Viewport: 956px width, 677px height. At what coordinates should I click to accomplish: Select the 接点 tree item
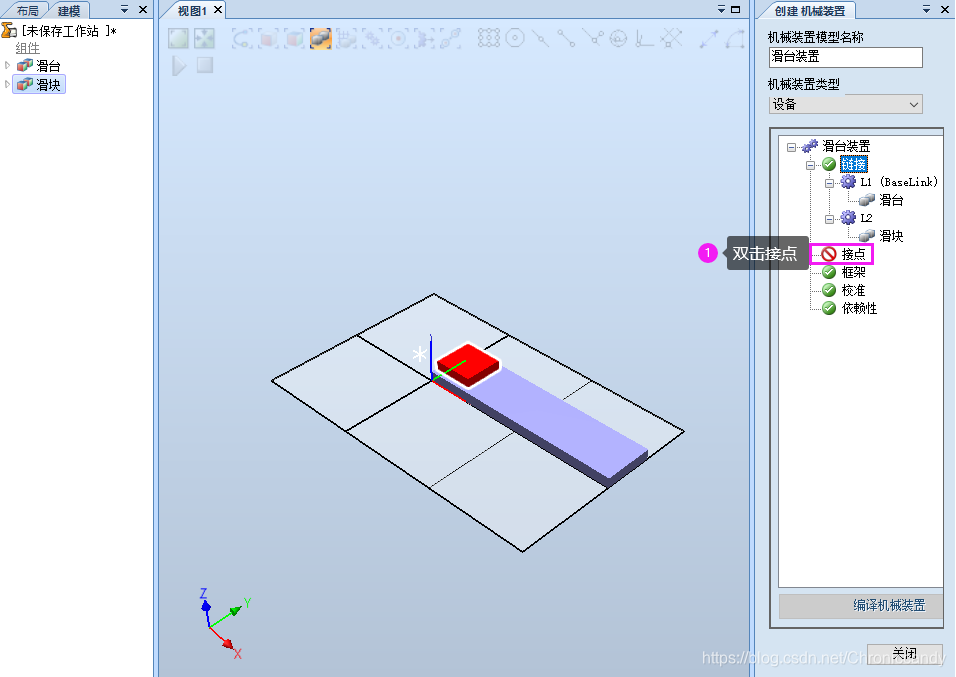coord(853,254)
